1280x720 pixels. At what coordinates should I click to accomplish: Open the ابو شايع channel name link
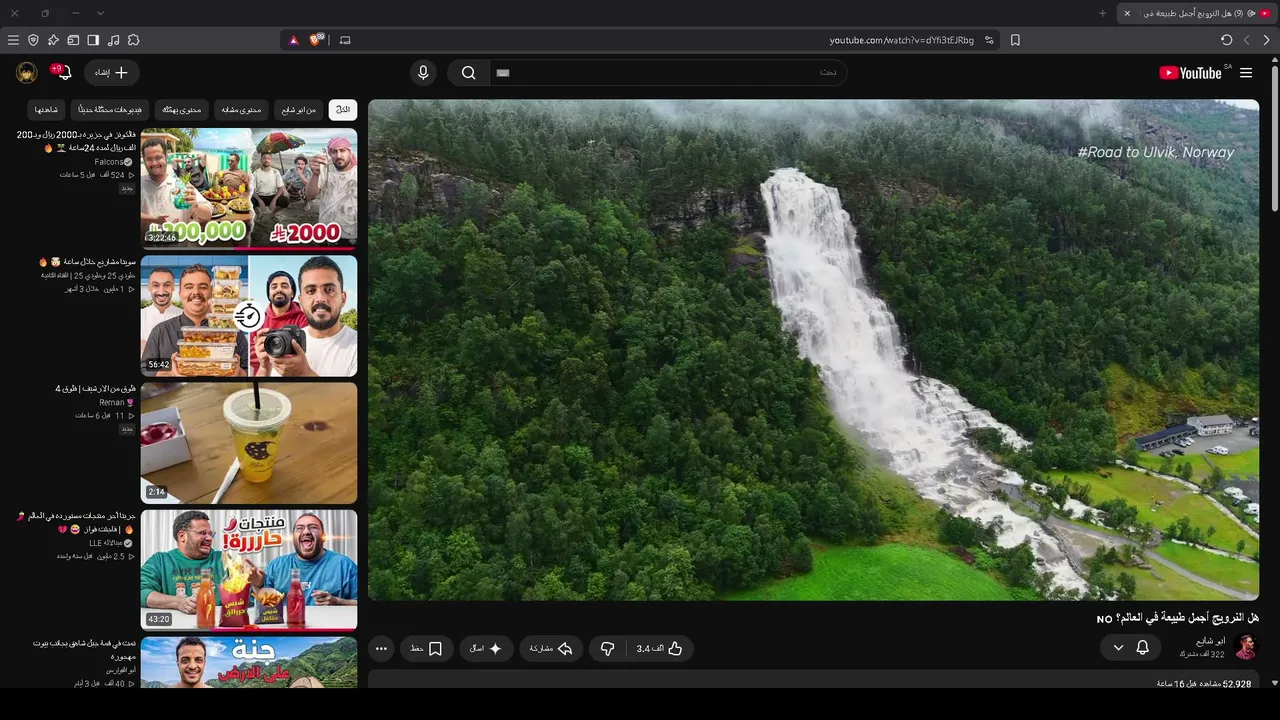click(1211, 641)
